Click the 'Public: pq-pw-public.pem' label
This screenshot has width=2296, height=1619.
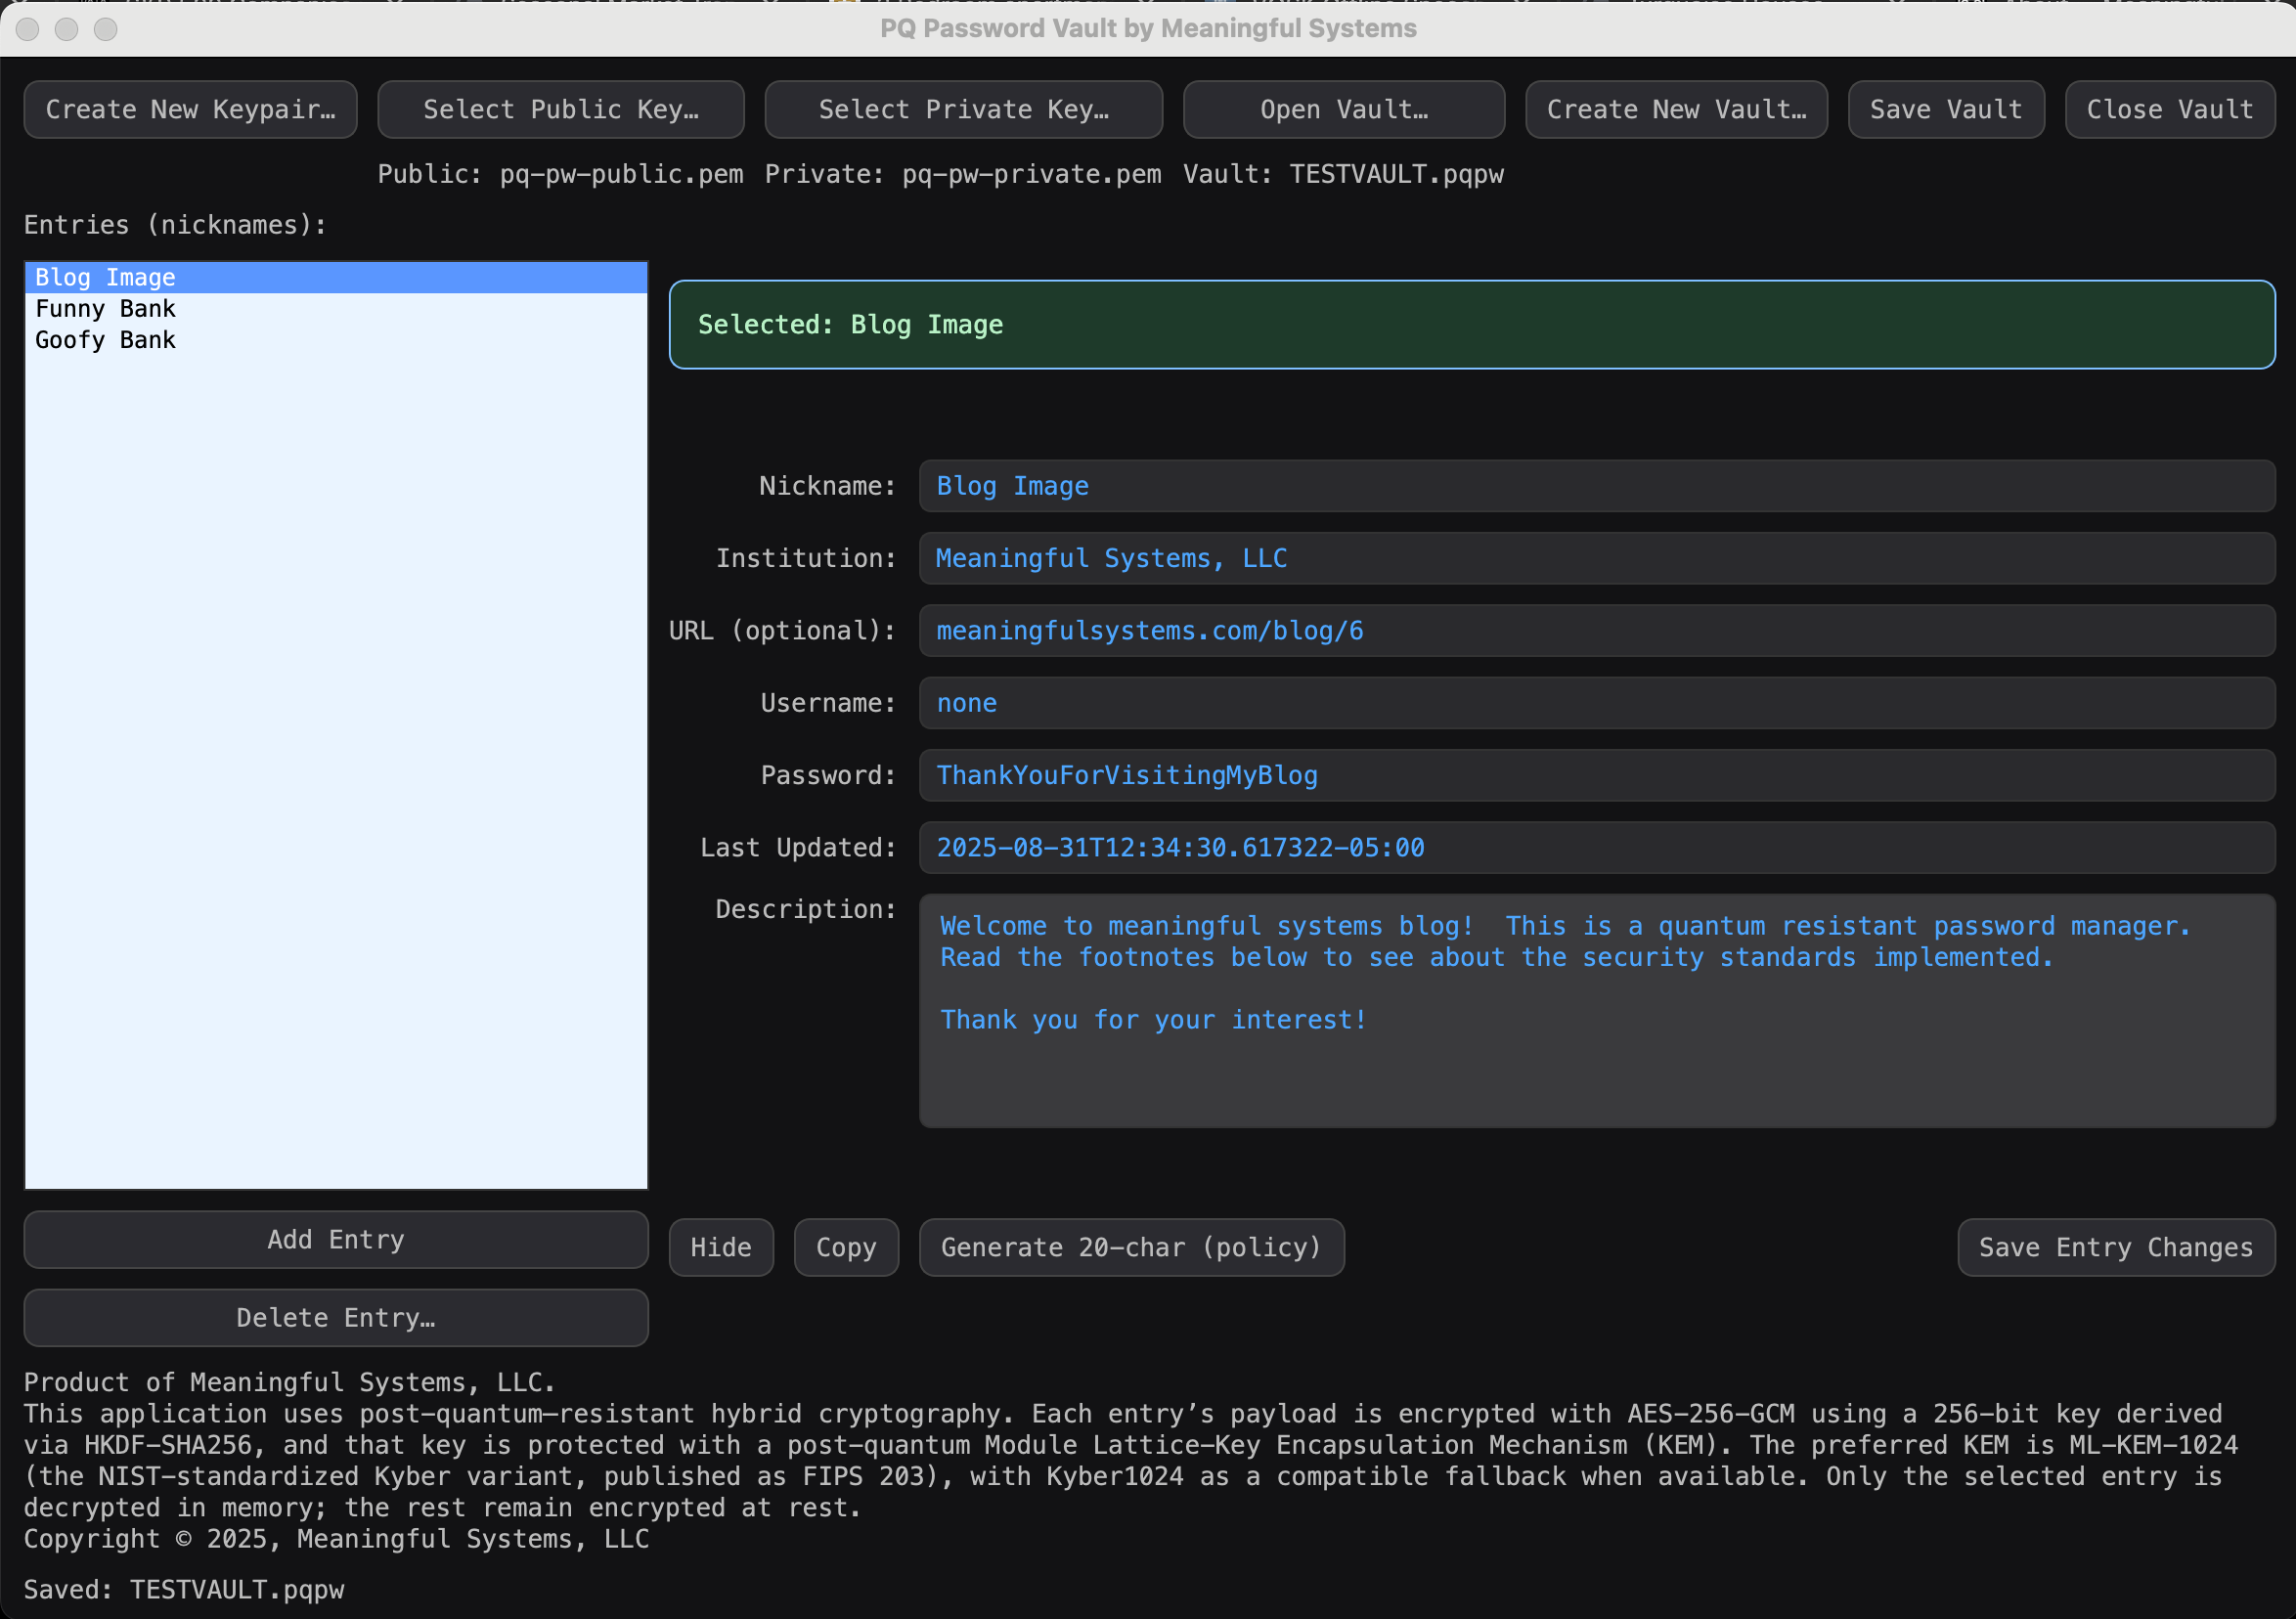point(560,174)
